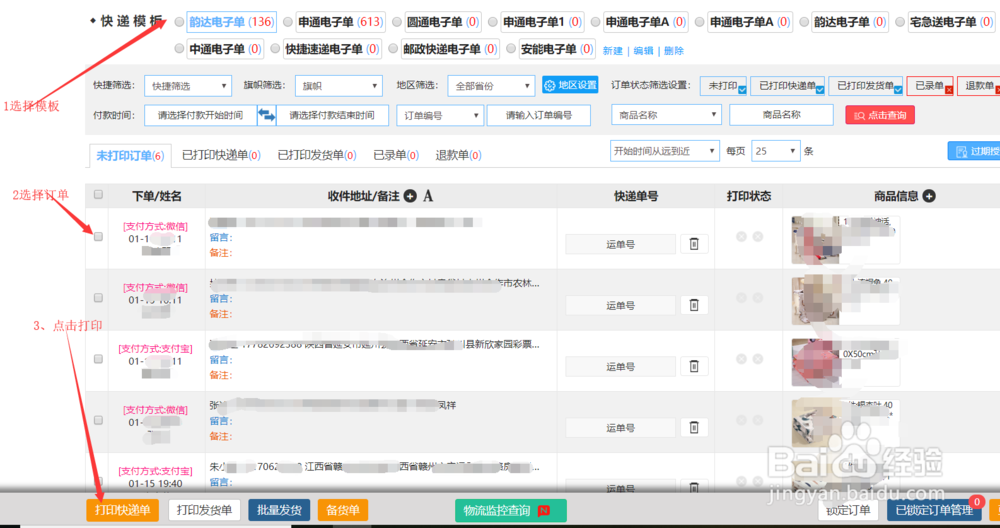Open the 全部省份 region dropdown

491,86
